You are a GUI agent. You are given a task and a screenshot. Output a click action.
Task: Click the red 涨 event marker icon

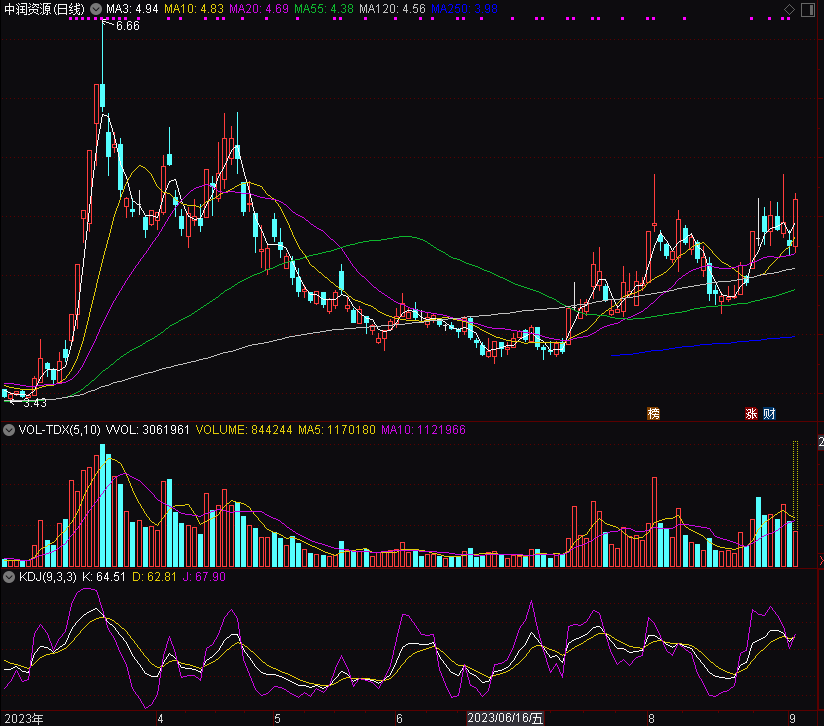point(751,413)
